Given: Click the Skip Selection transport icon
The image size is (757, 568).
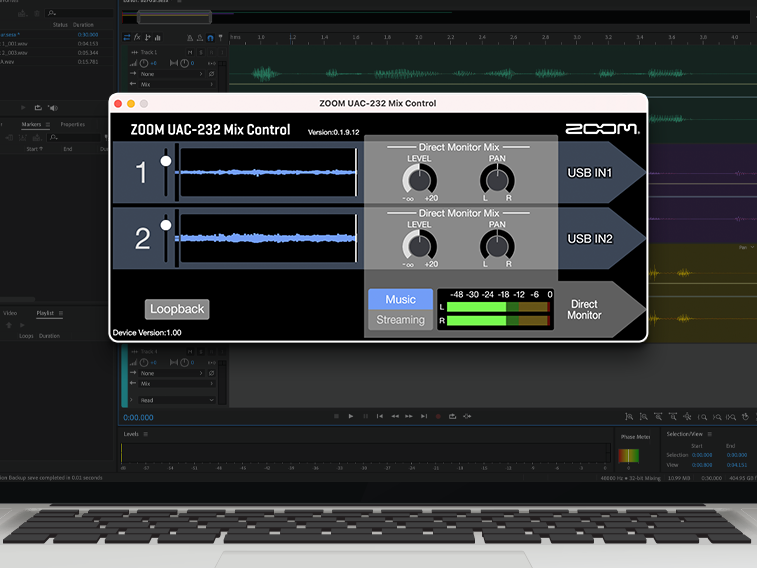Looking at the screenshot, I should click(x=467, y=416).
